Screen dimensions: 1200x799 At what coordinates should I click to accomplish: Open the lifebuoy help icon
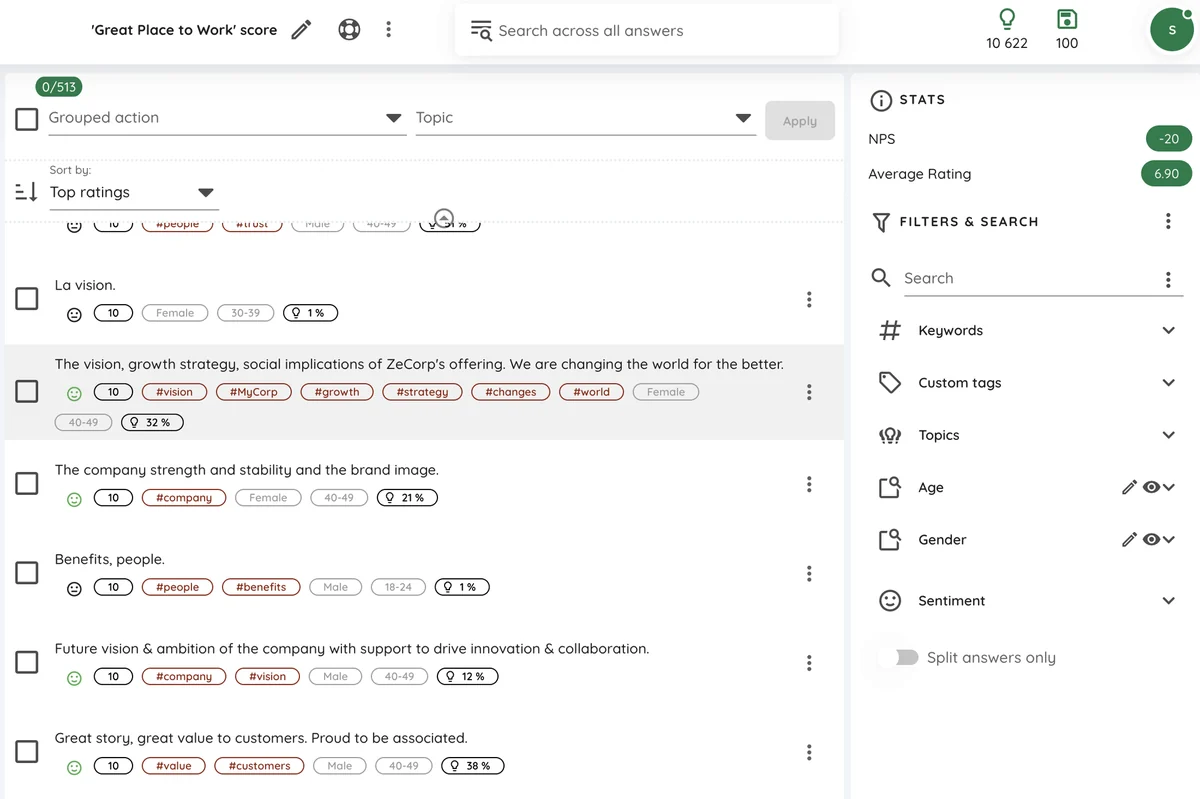coord(348,30)
